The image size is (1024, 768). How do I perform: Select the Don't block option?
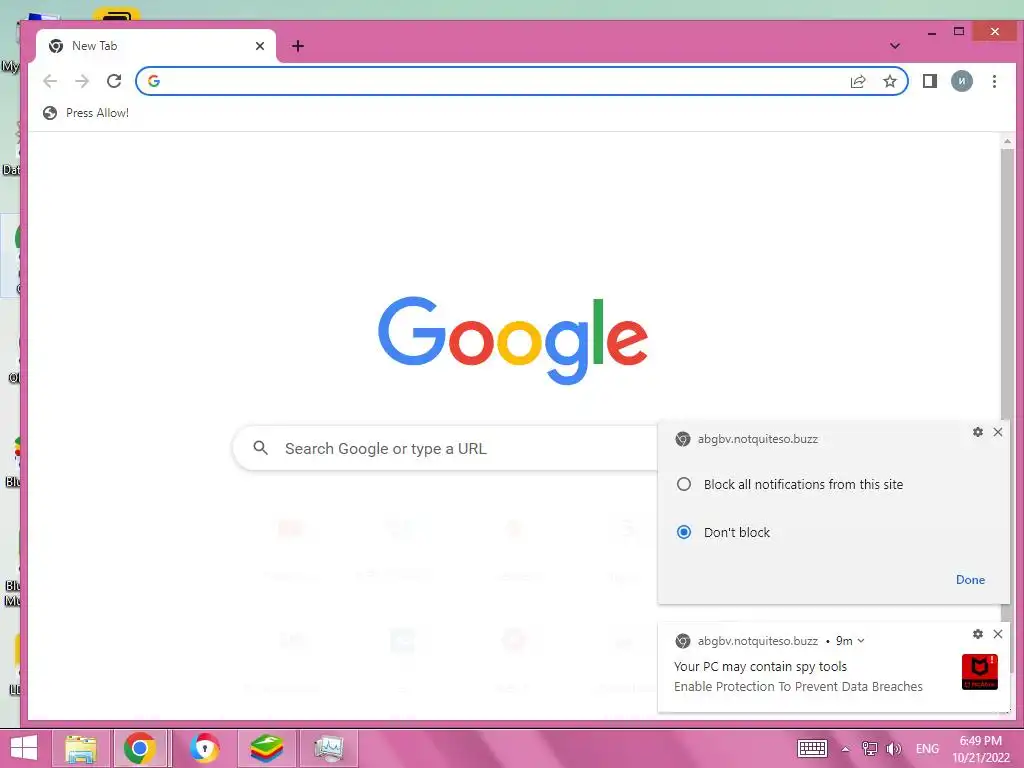tap(723, 532)
